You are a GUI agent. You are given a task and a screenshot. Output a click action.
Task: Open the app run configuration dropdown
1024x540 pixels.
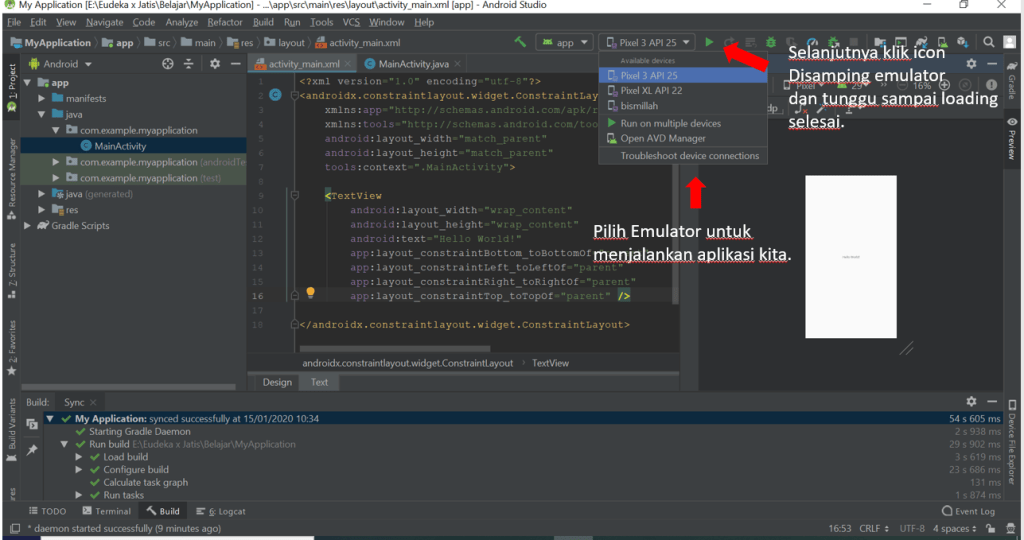tap(565, 42)
